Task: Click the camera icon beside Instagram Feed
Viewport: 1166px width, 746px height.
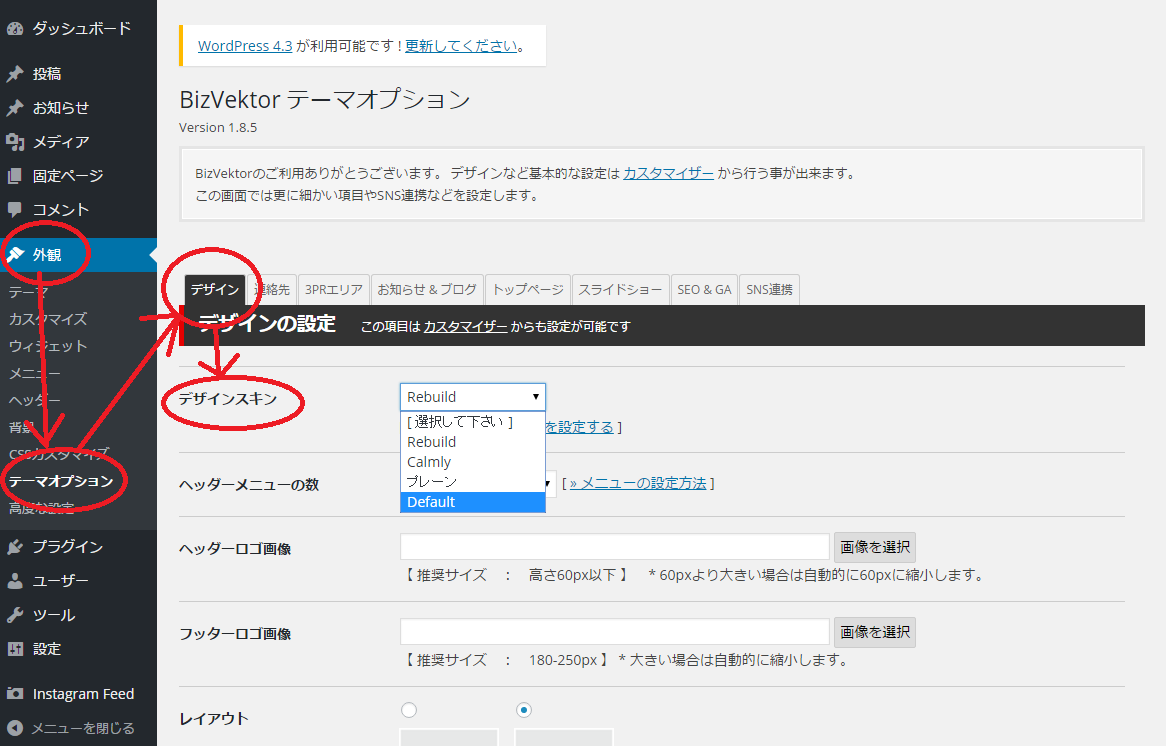Action: [15, 694]
